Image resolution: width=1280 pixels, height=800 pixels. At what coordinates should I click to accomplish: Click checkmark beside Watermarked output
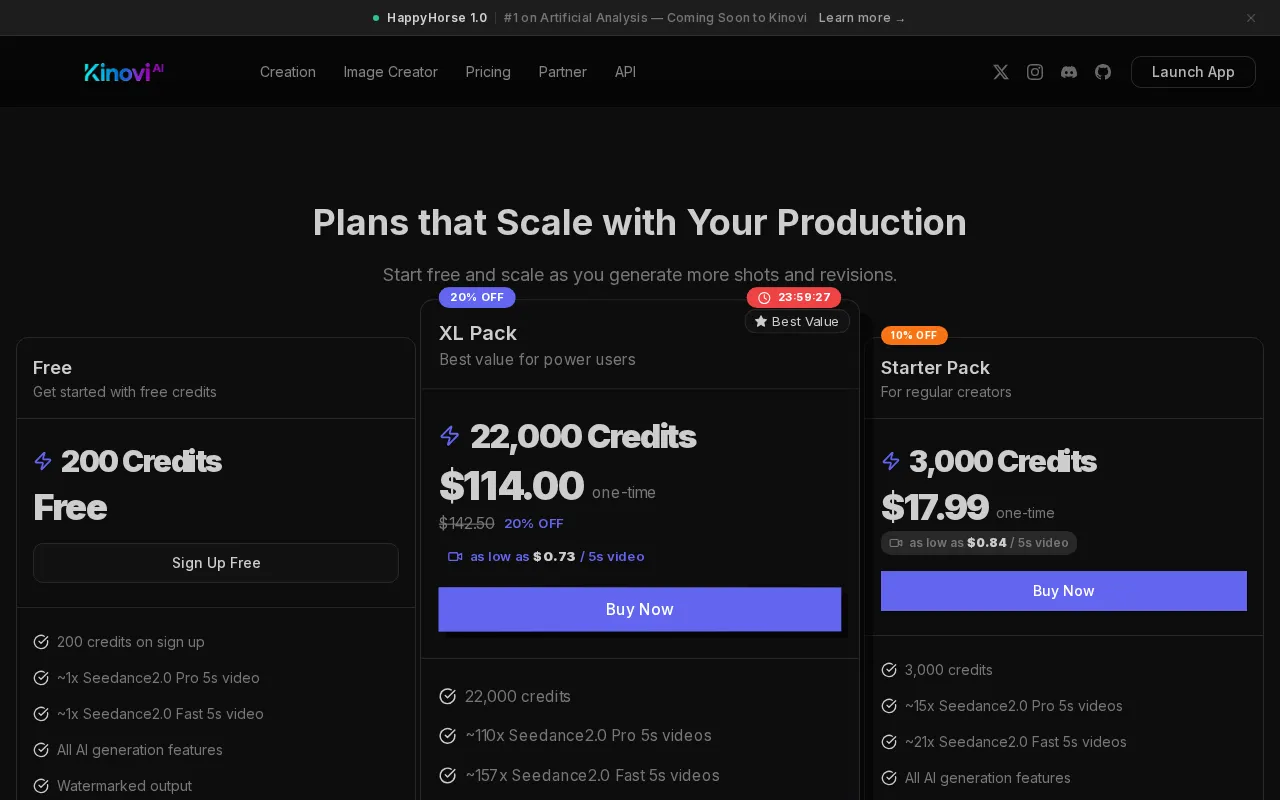[x=41, y=786]
